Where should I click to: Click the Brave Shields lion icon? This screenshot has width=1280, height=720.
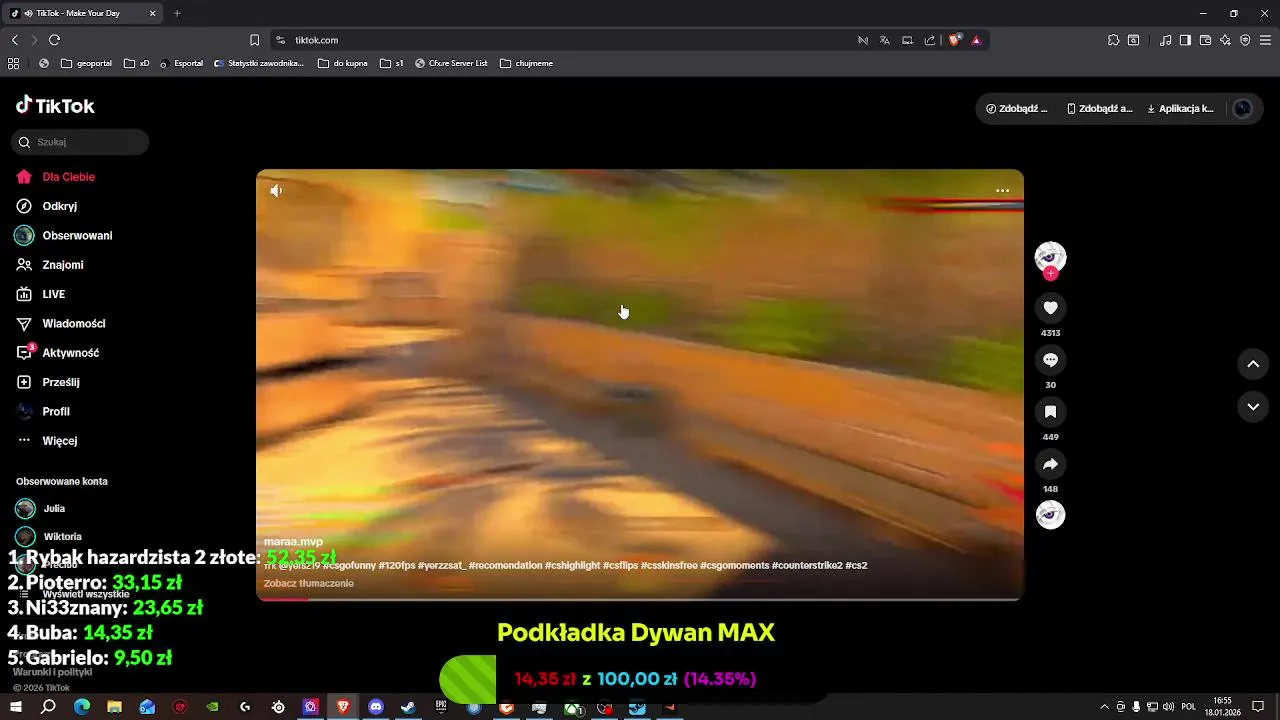(x=955, y=40)
